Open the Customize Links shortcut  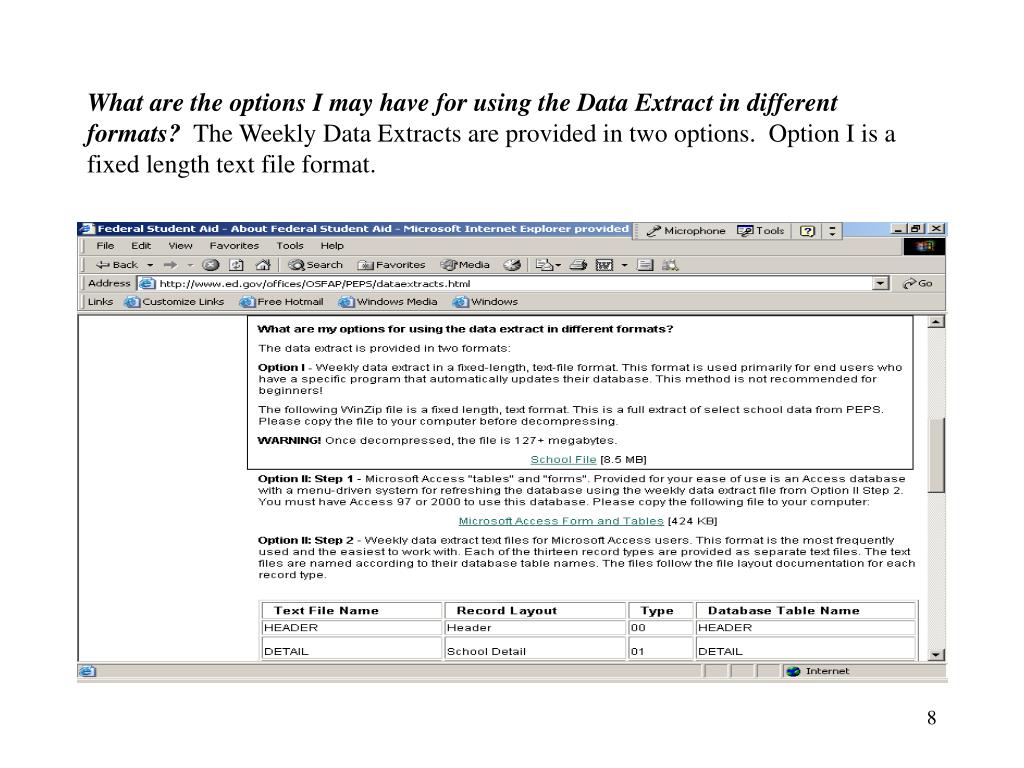[x=174, y=302]
